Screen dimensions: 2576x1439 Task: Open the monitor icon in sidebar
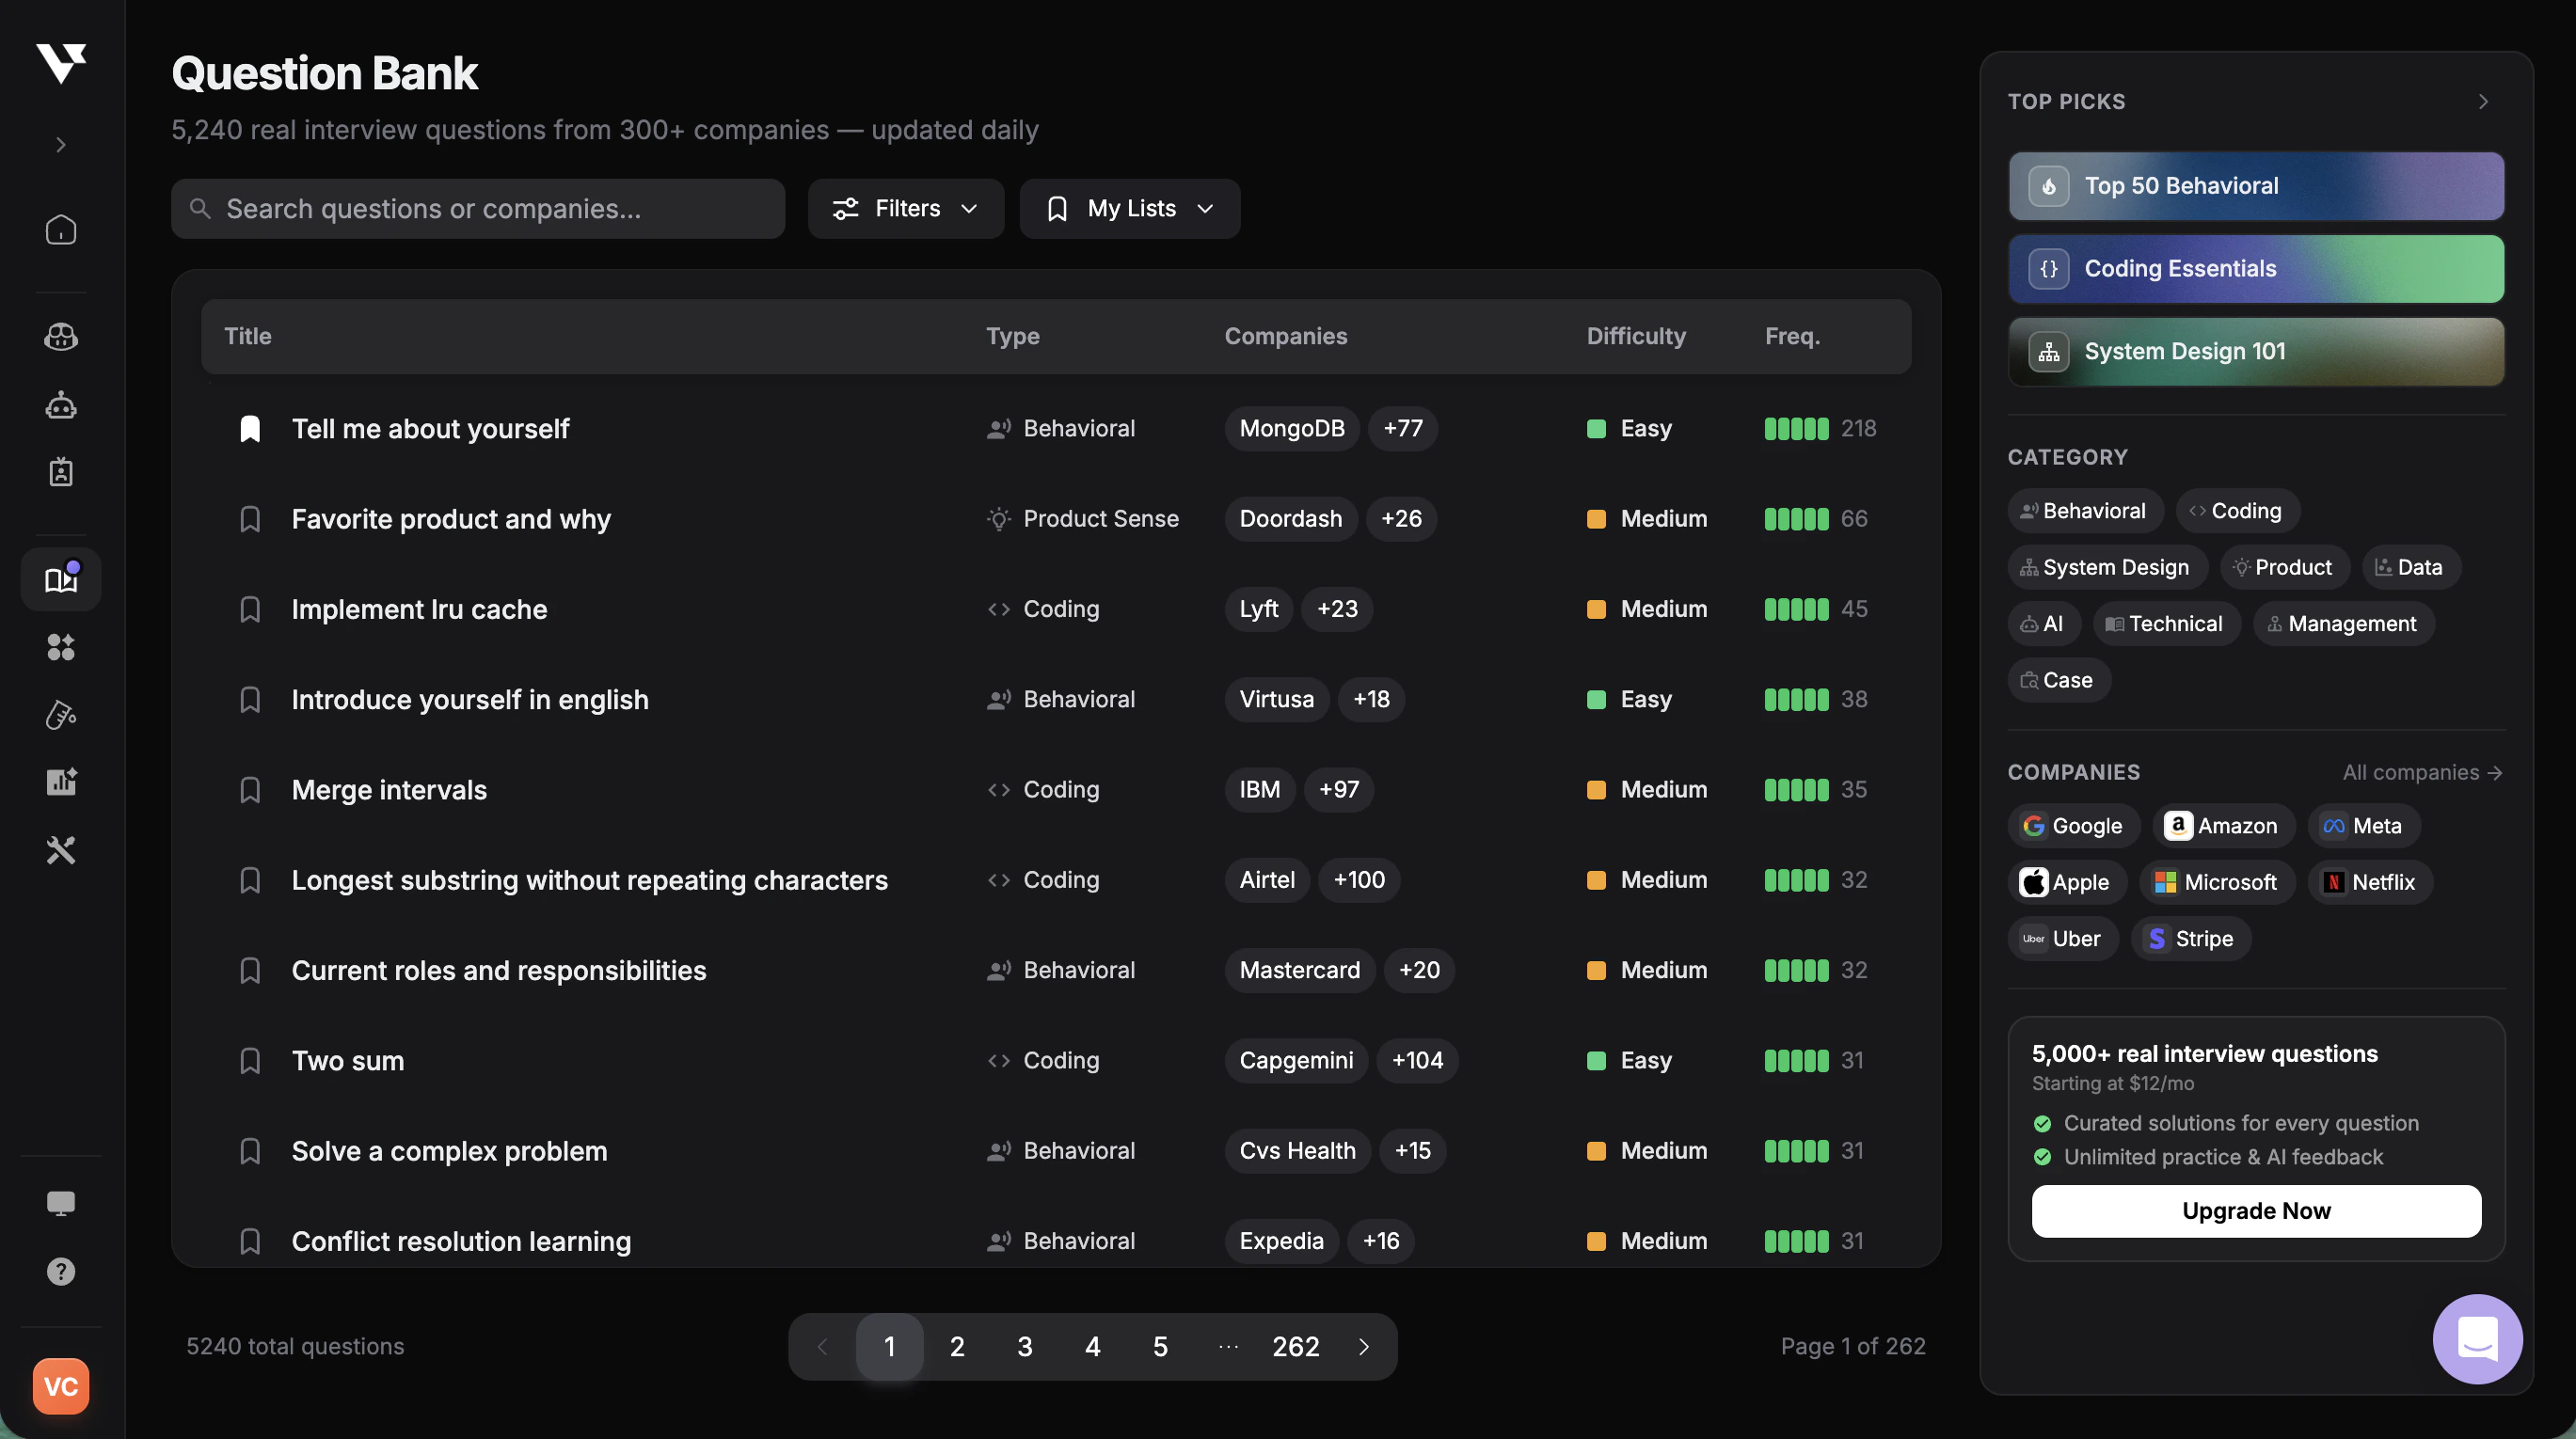point(61,1203)
